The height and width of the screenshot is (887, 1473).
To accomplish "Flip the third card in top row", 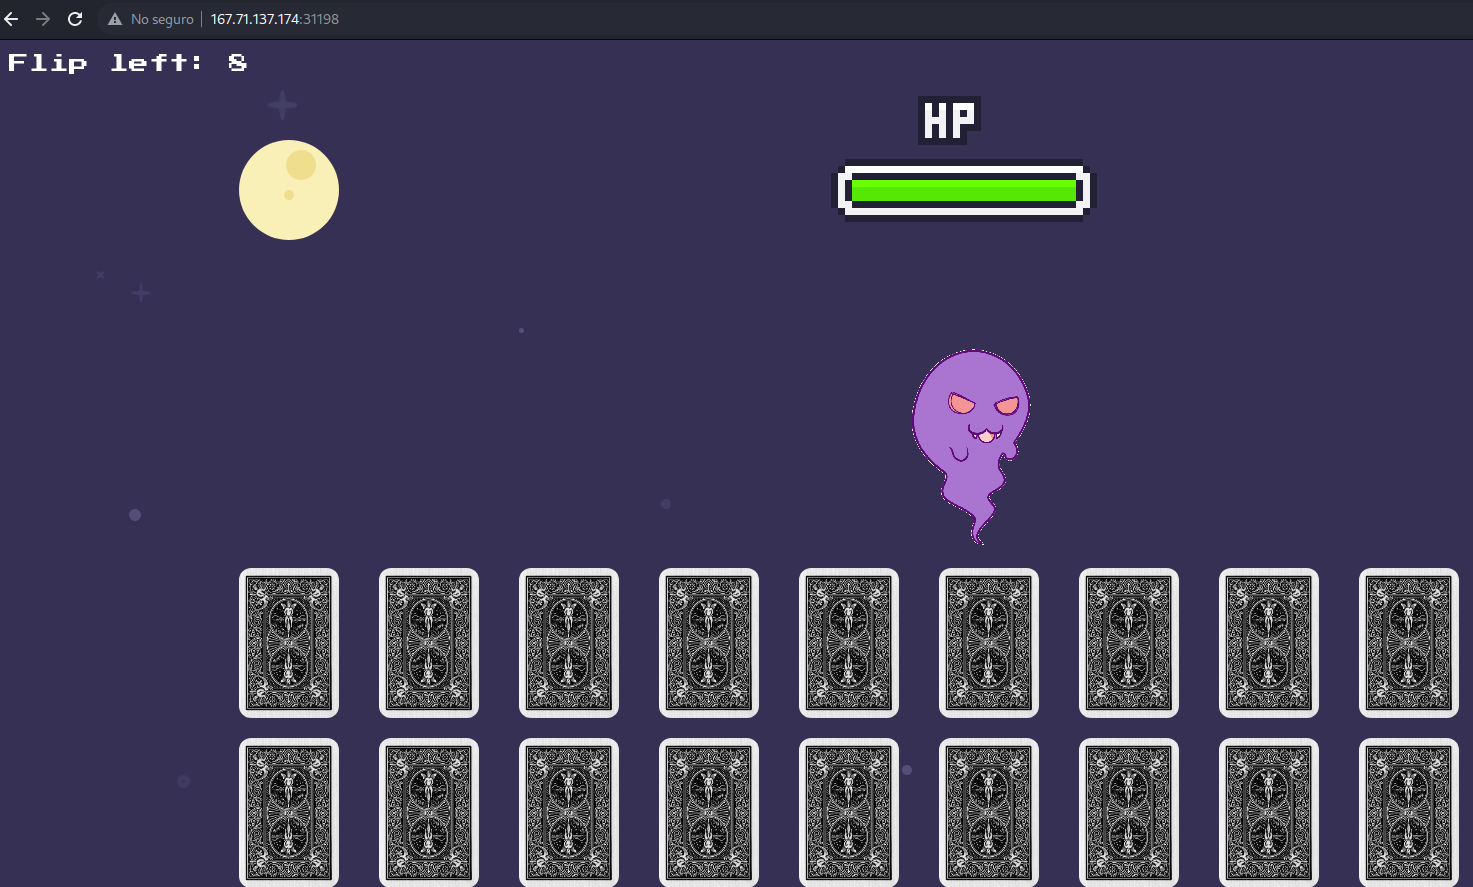I will point(569,643).
